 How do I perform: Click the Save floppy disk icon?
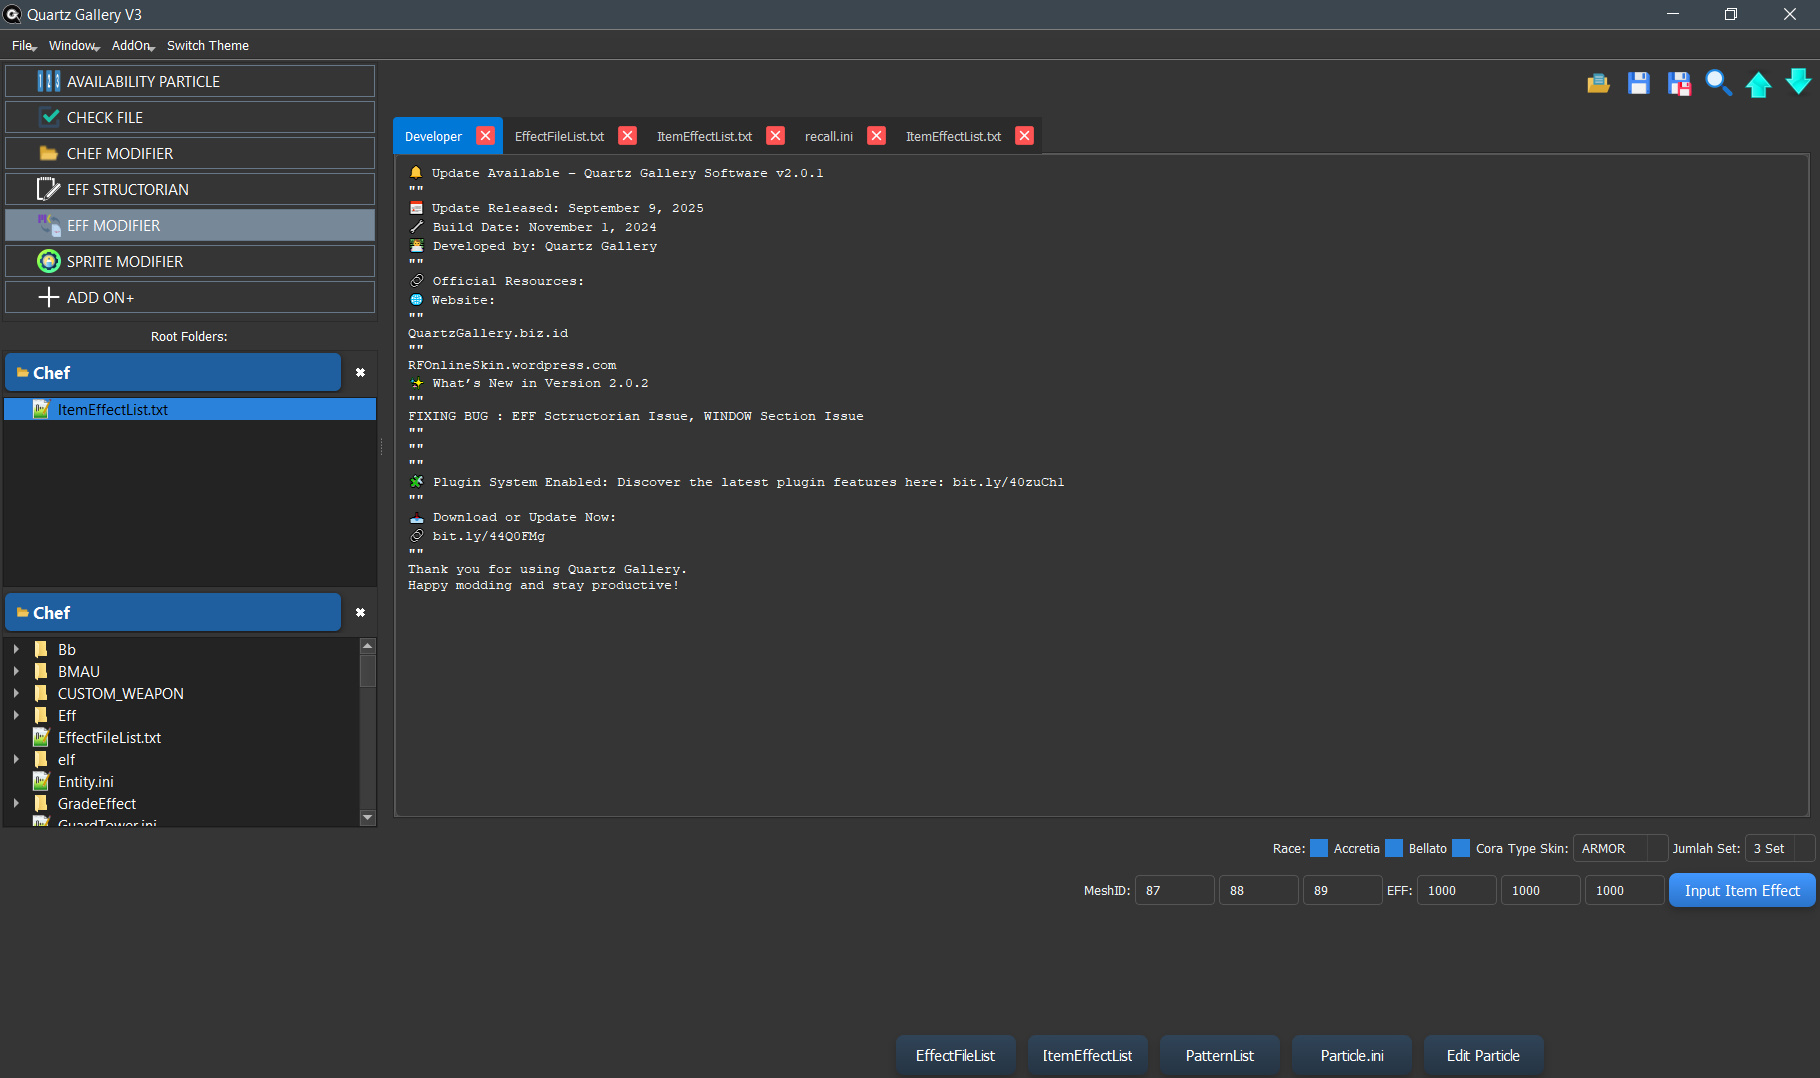tap(1639, 84)
